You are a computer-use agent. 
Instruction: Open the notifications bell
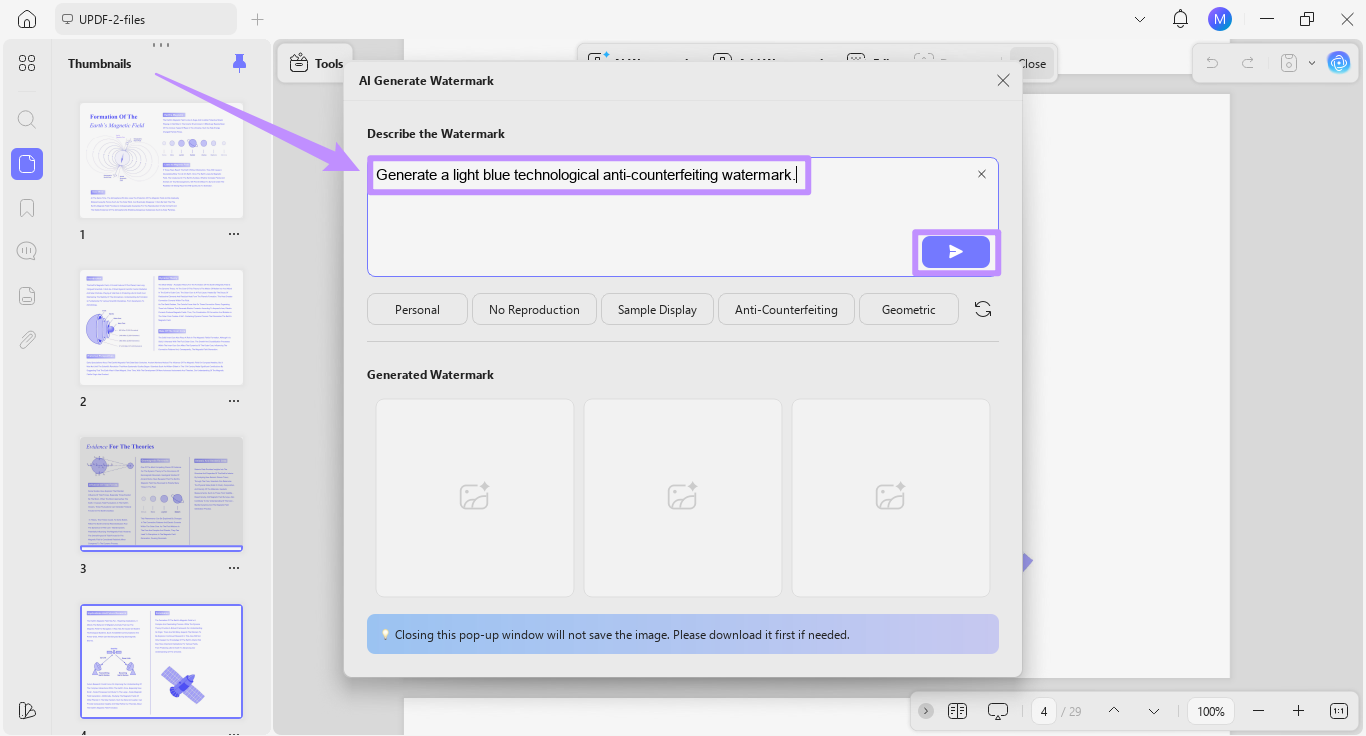tap(1180, 19)
